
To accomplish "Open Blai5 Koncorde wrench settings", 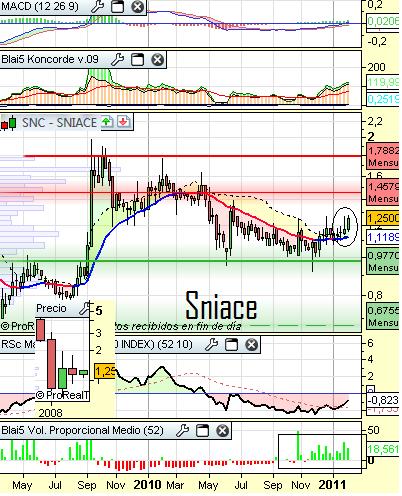I will pyautogui.click(x=117, y=60).
